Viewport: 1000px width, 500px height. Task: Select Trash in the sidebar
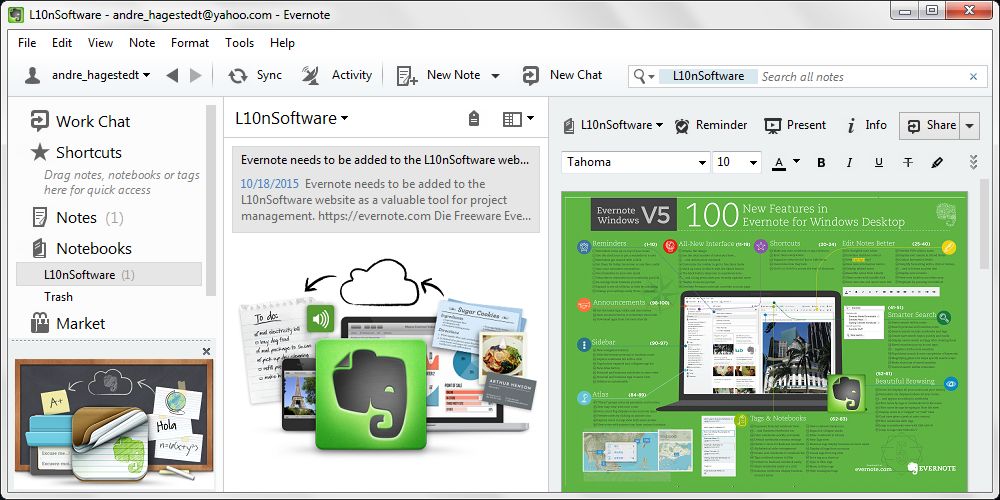click(x=58, y=297)
